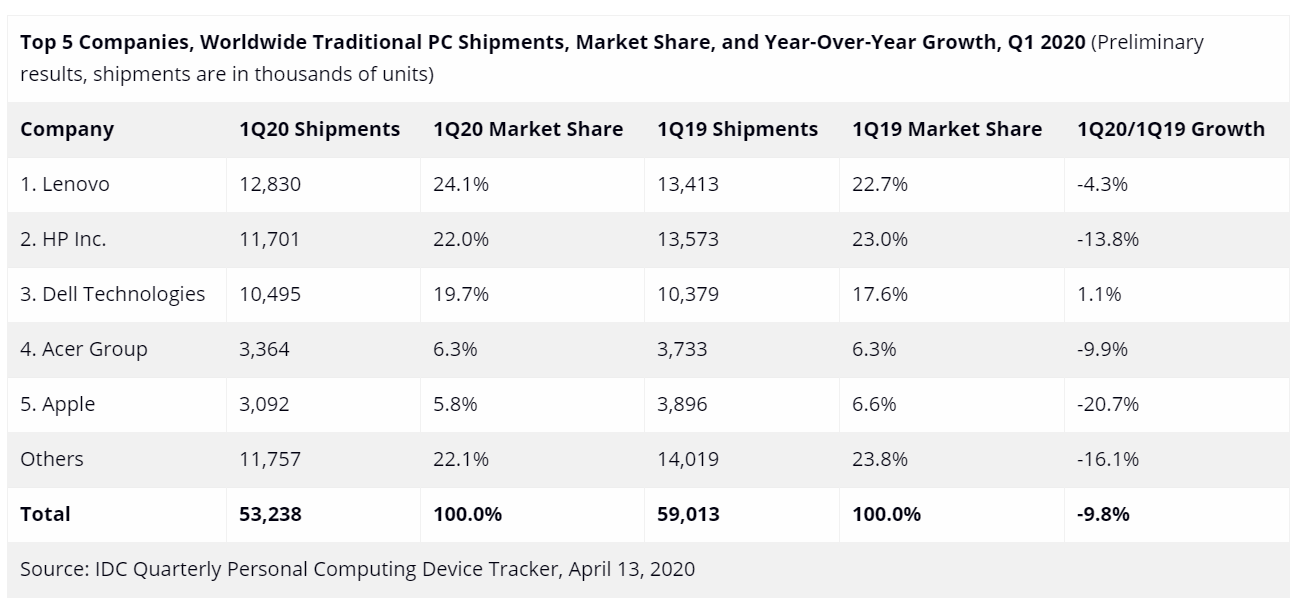Click Apple's -20.7% growth value
Viewport: 1299px width, 603px height.
[x=1108, y=404]
